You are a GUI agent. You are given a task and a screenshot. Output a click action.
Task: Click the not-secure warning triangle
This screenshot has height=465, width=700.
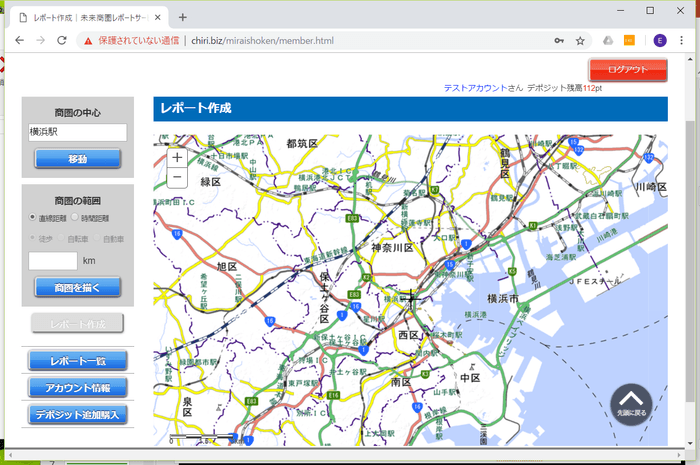(x=88, y=41)
